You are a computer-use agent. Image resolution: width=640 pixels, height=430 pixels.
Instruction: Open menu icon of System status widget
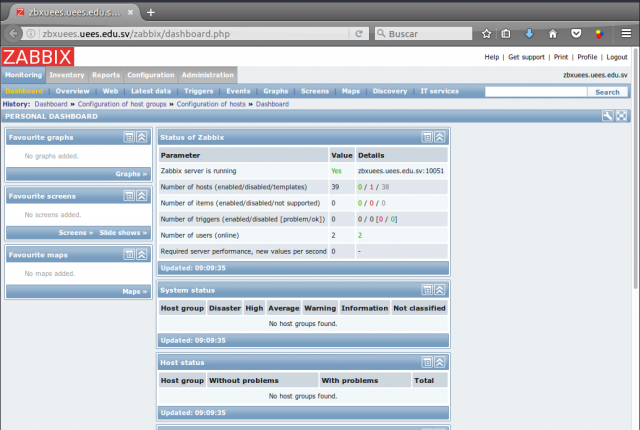[x=427, y=290]
